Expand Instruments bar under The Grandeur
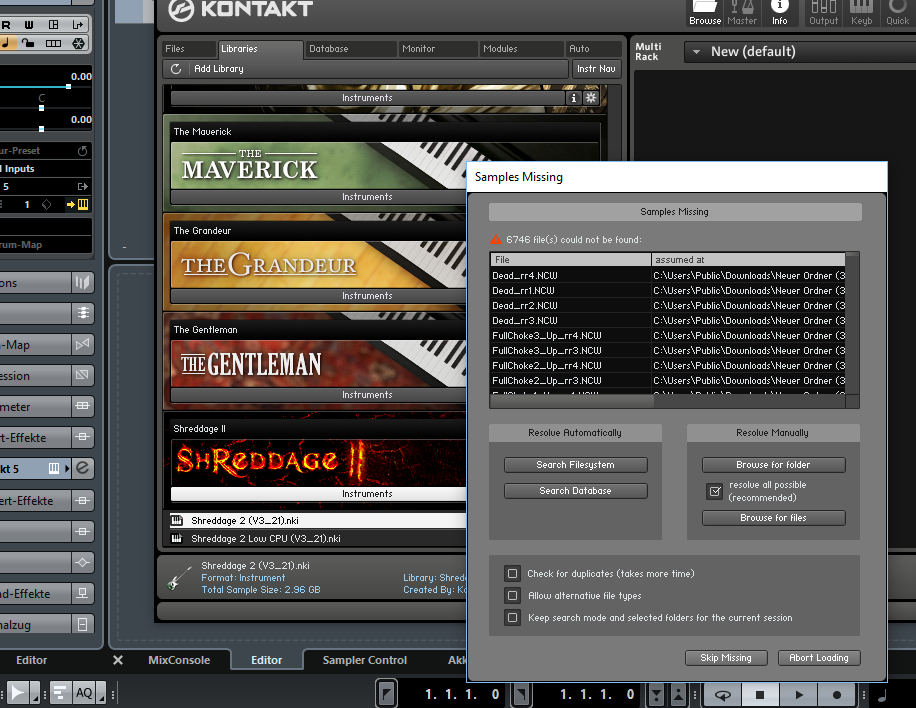916x708 pixels. point(367,296)
